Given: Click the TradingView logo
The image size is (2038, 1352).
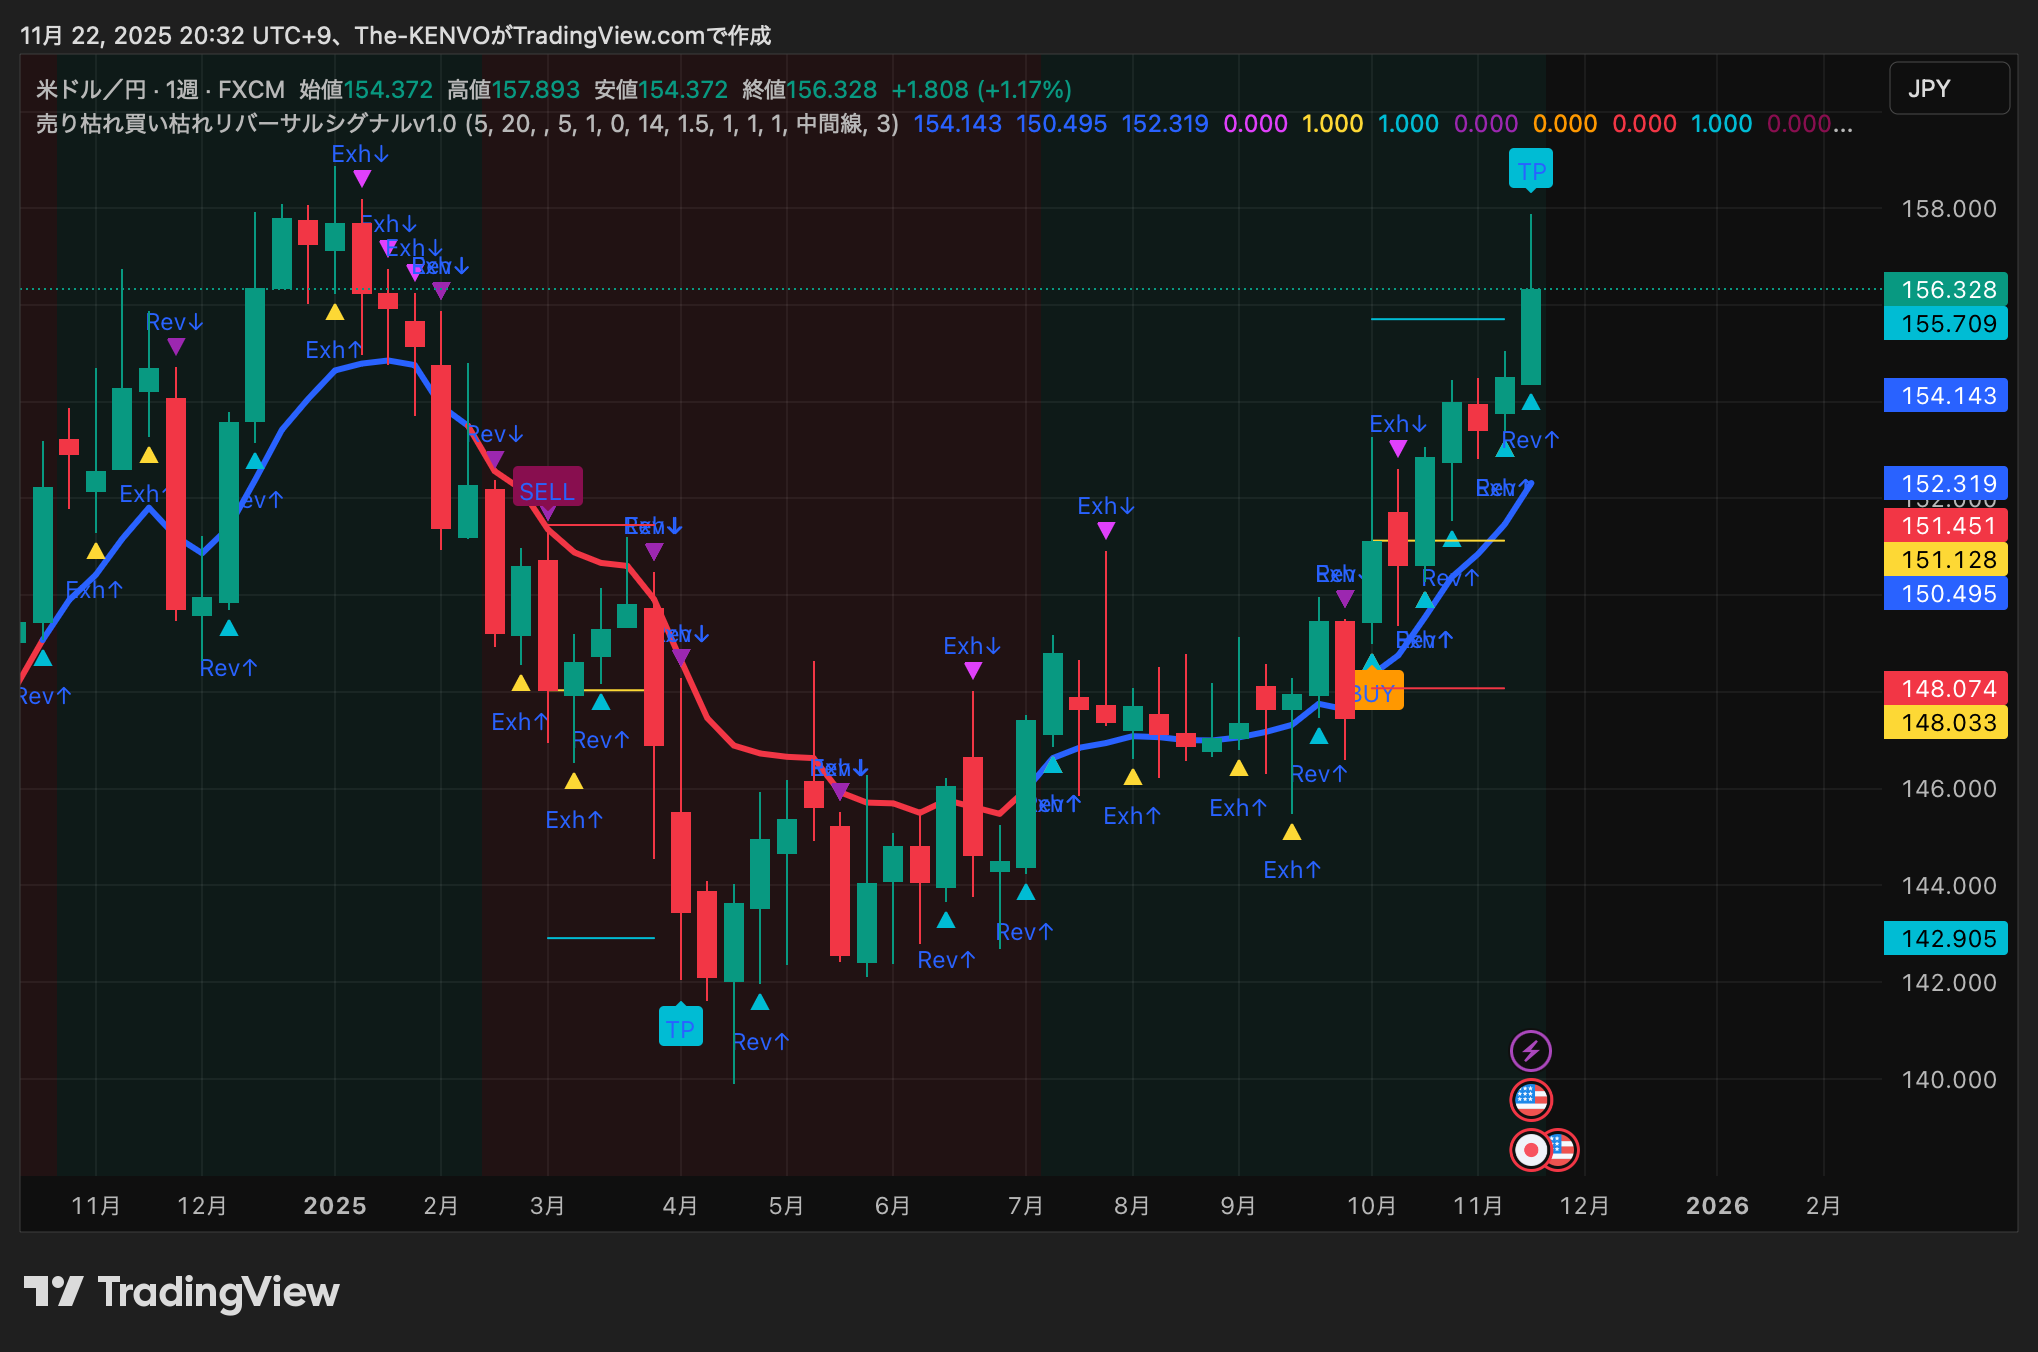Looking at the screenshot, I should click(x=181, y=1292).
